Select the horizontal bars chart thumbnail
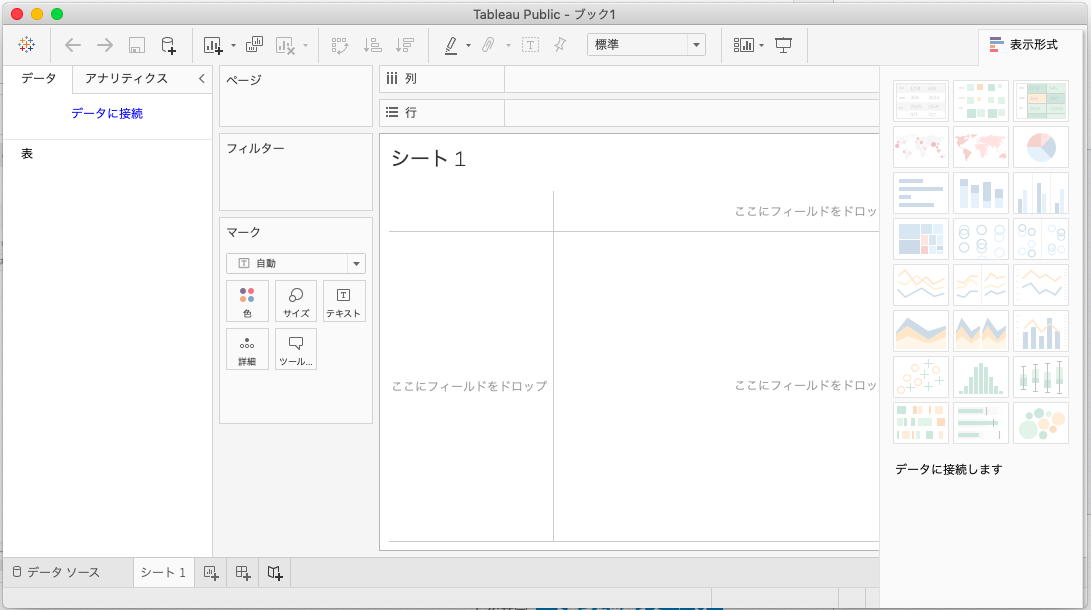This screenshot has width=1091, height=610. click(x=921, y=193)
